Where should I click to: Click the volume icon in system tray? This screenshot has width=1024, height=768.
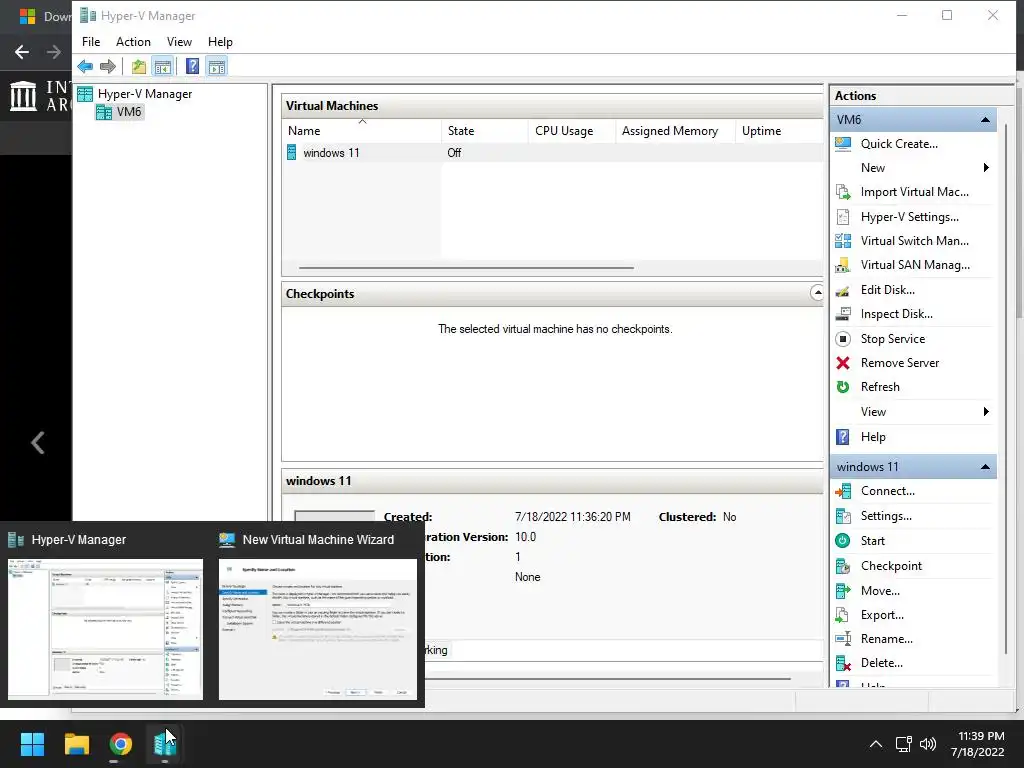coord(927,744)
